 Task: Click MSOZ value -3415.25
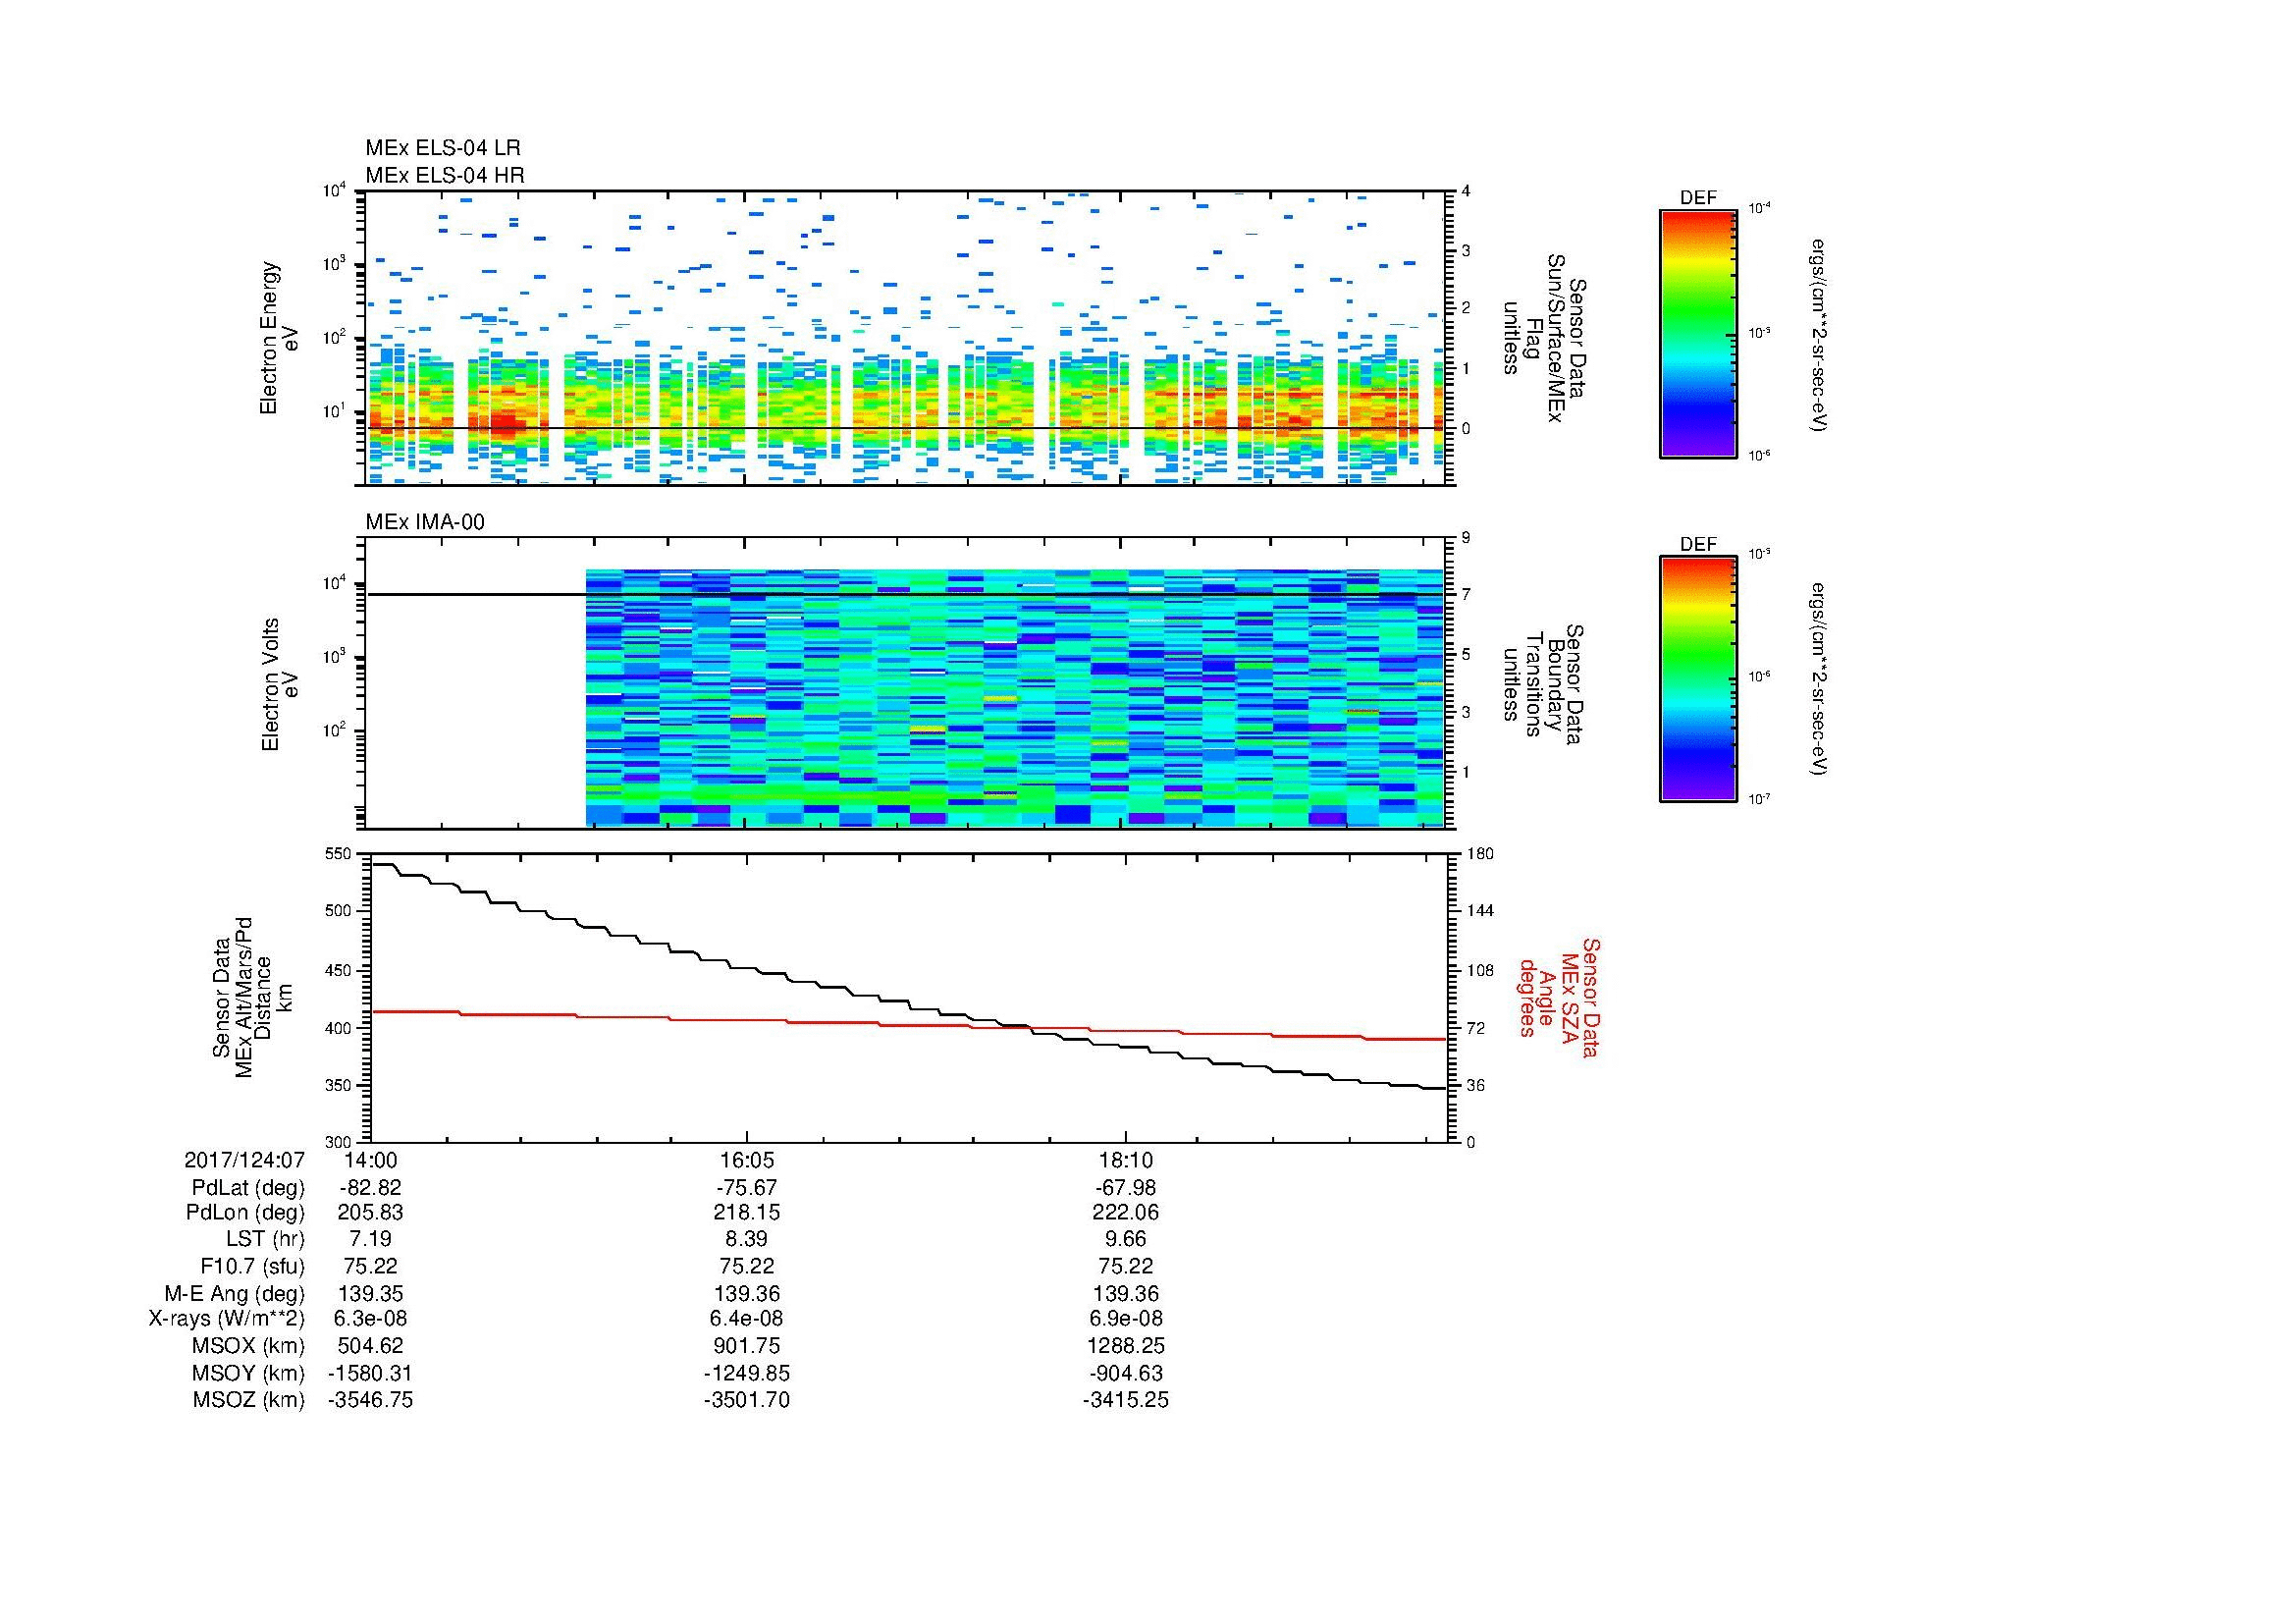pyautogui.click(x=1125, y=1400)
